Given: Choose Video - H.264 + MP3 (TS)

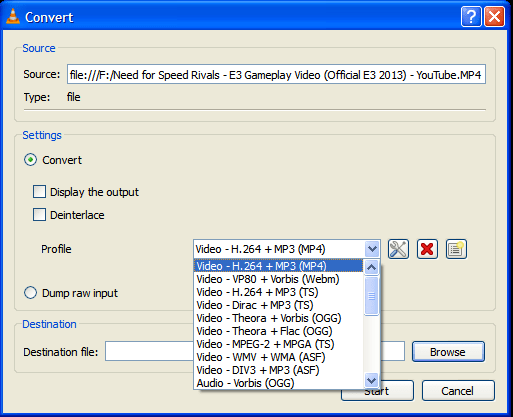Looking at the screenshot, I should [x=279, y=292].
